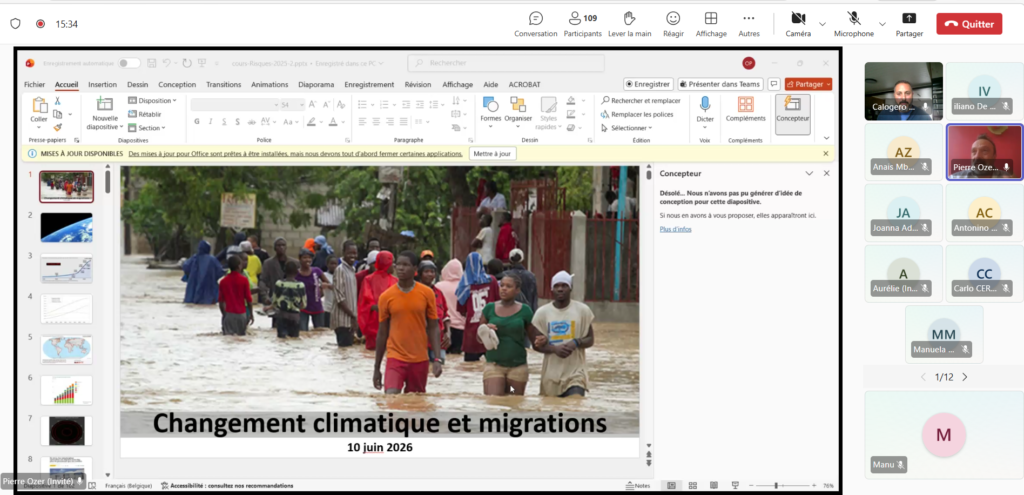Click the shield security icon
Screen dimensions: 1024x495
pyautogui.click(x=15, y=24)
